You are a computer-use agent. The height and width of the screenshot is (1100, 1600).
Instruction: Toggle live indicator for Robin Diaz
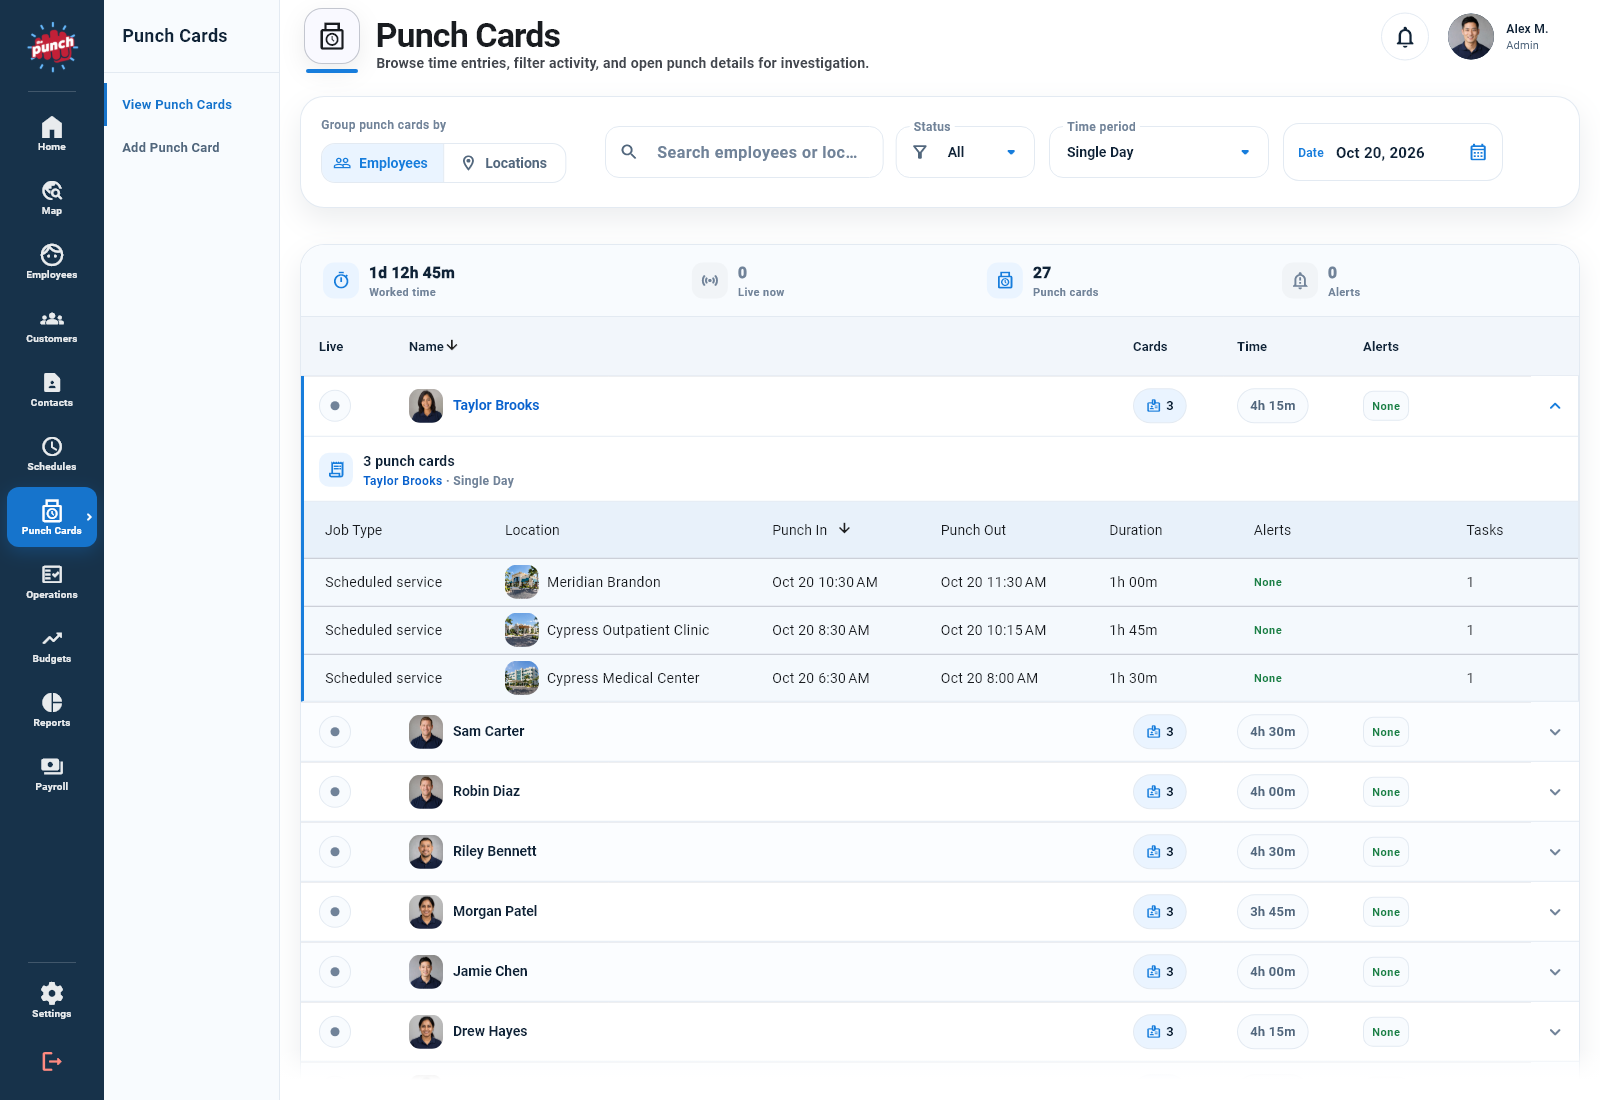[335, 792]
